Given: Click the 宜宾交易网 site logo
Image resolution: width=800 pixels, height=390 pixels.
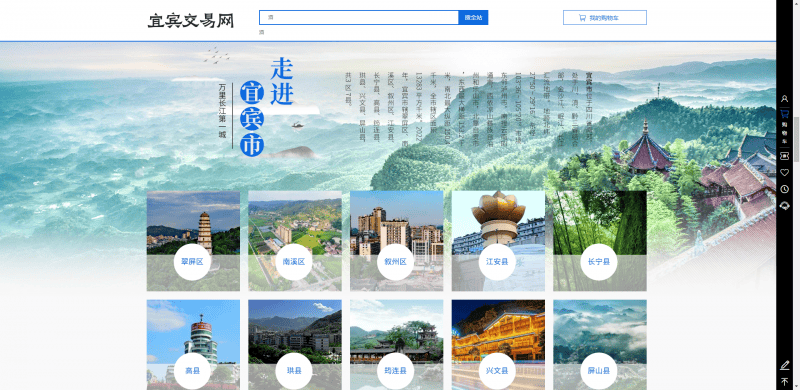Looking at the screenshot, I should [191, 20].
